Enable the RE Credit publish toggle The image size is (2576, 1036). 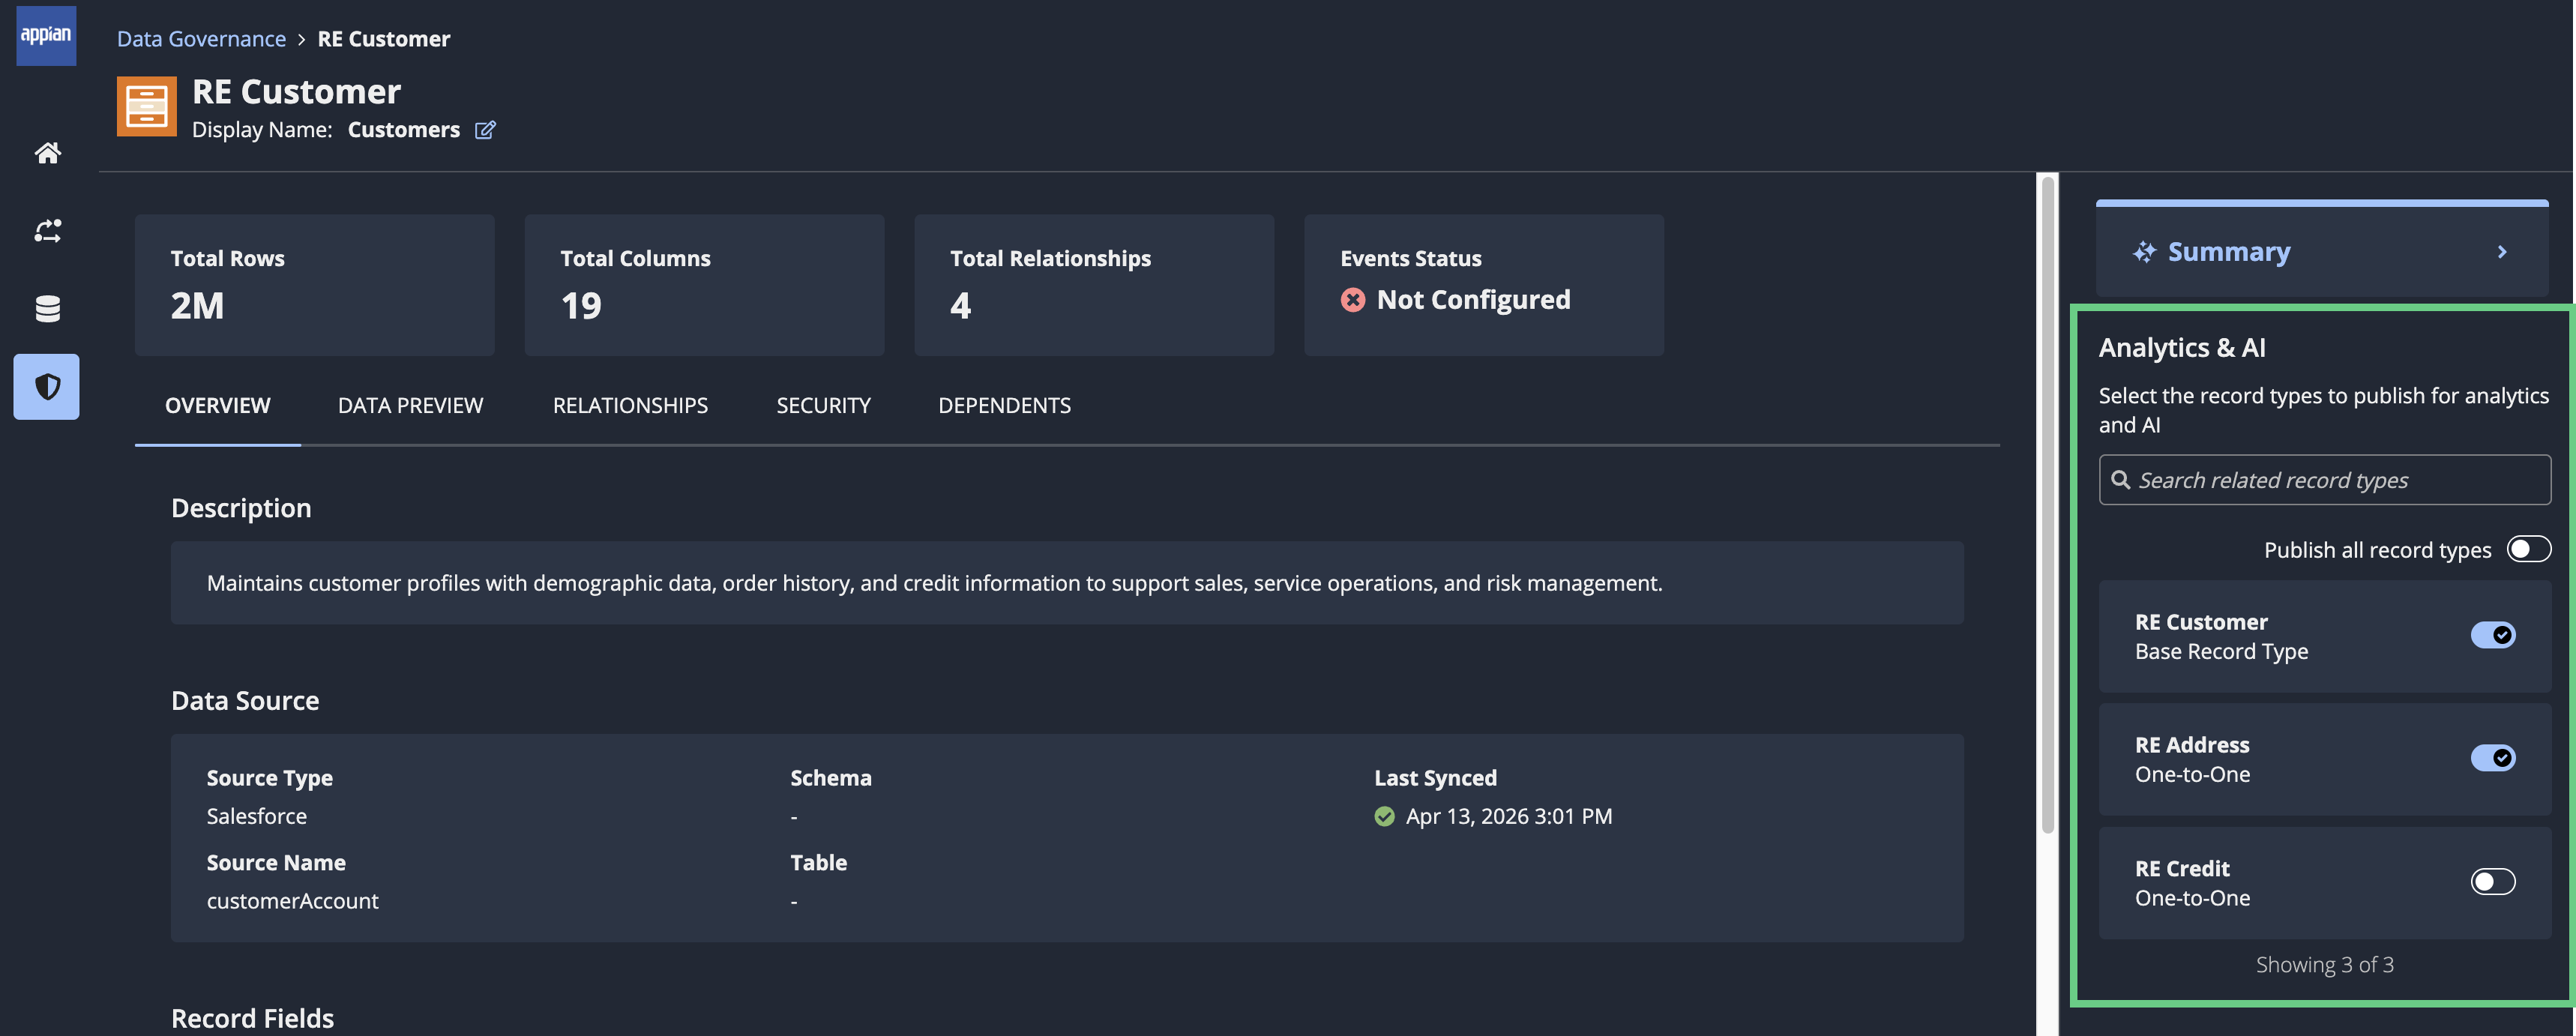(x=2492, y=881)
